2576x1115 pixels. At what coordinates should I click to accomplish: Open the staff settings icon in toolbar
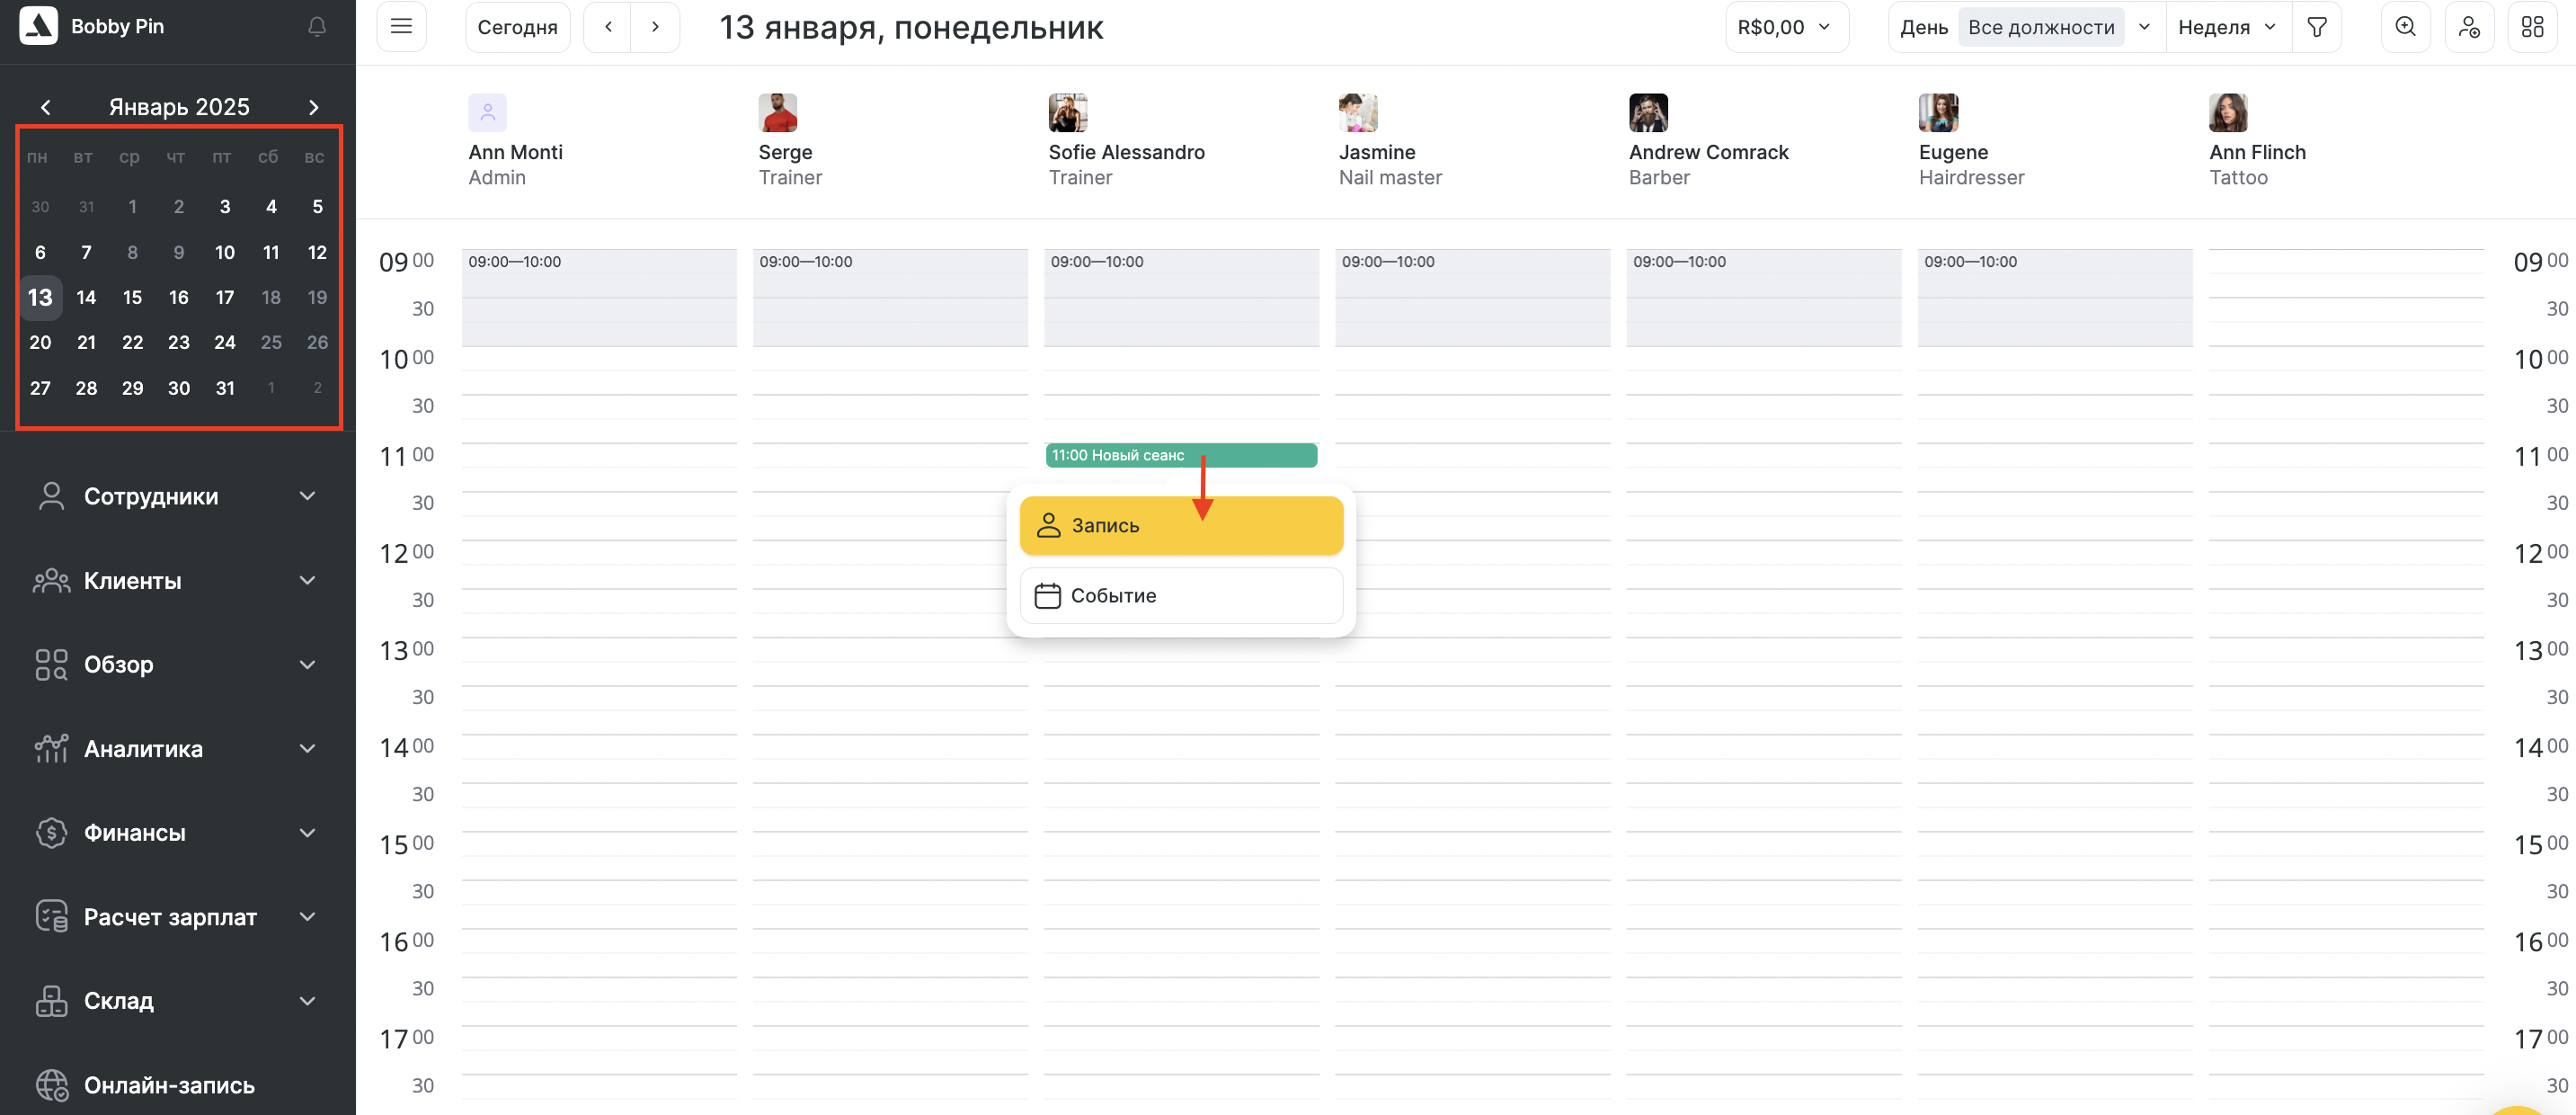[x=2469, y=27]
